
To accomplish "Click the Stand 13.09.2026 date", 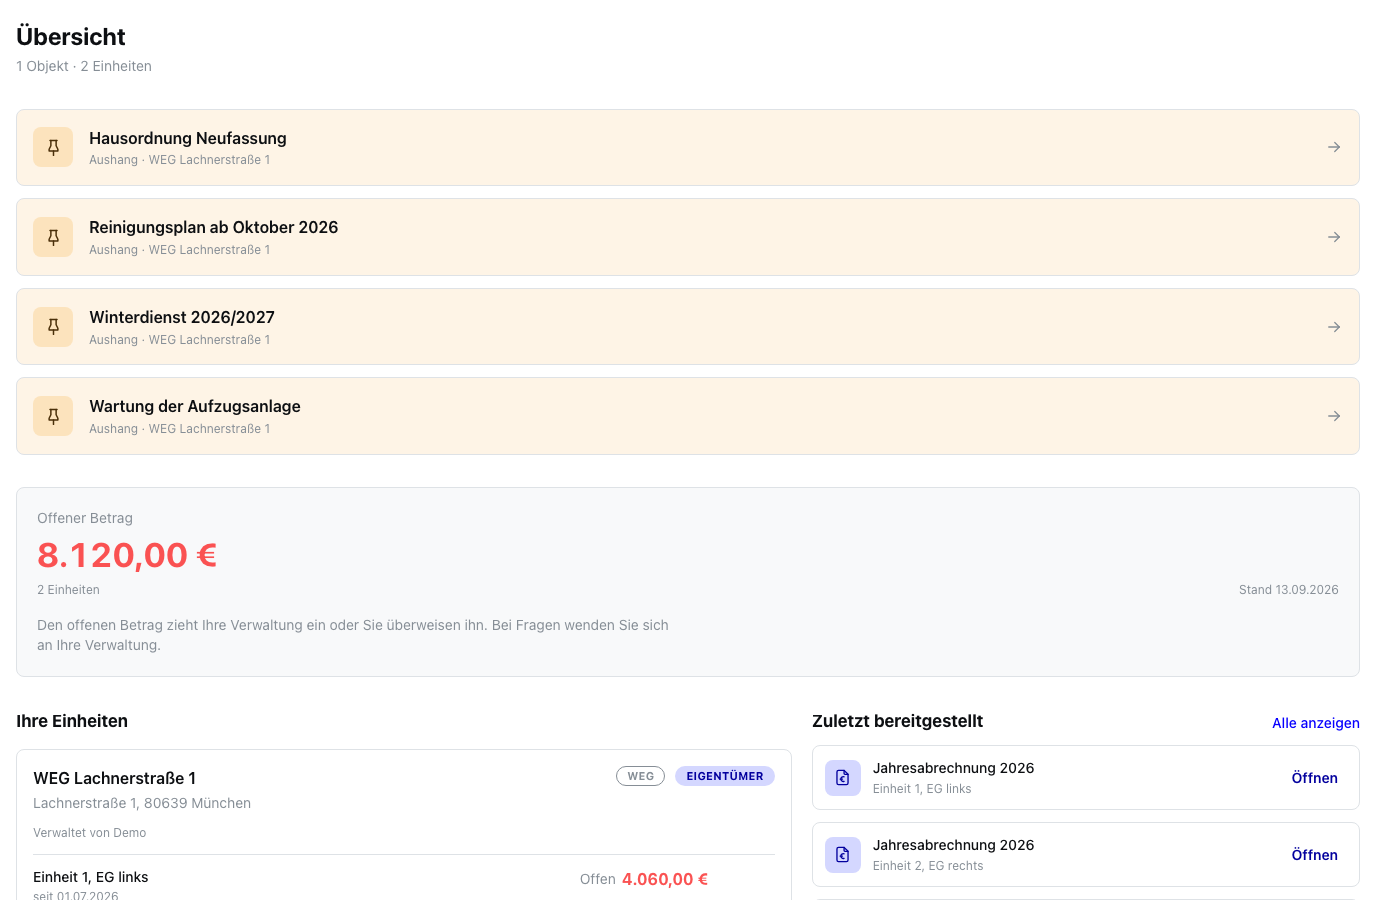I will 1288,590.
